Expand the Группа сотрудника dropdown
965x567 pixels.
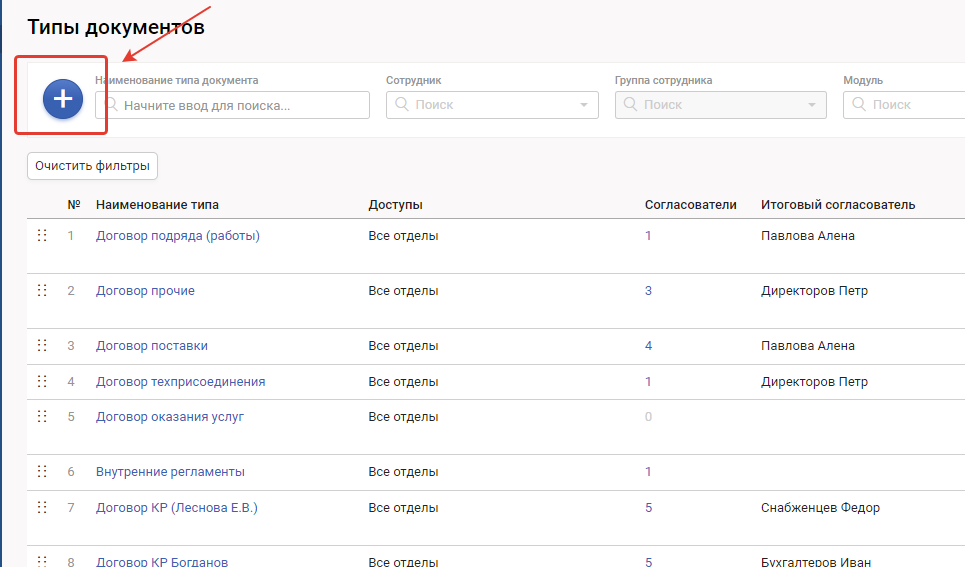[x=720, y=105]
